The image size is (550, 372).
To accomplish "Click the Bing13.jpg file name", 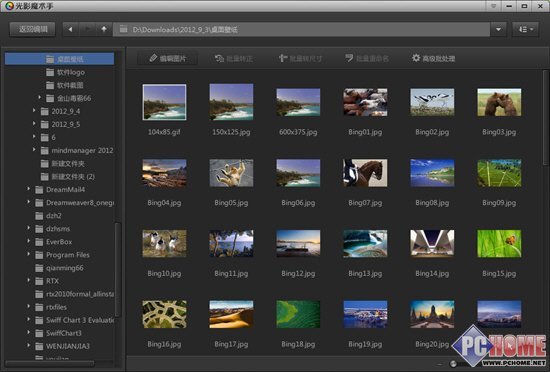I will coord(365,273).
